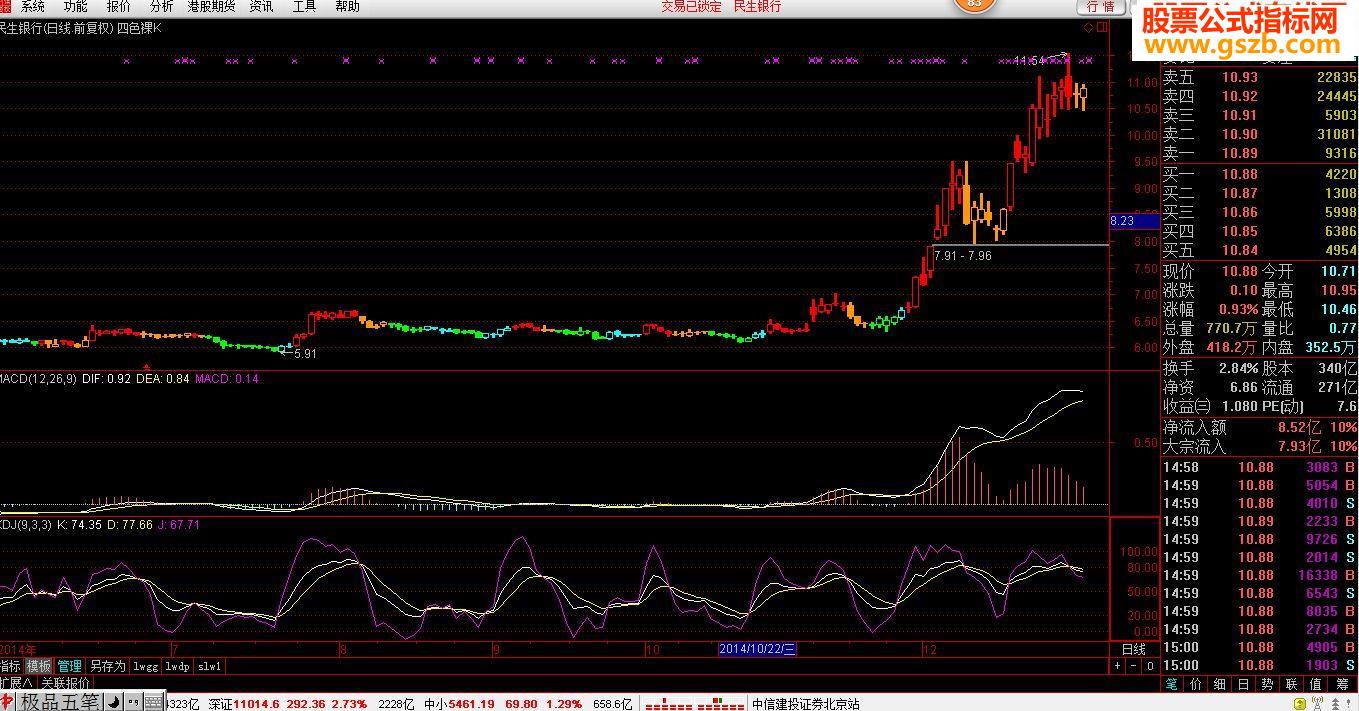Open the 港股期货 menu

[211, 6]
